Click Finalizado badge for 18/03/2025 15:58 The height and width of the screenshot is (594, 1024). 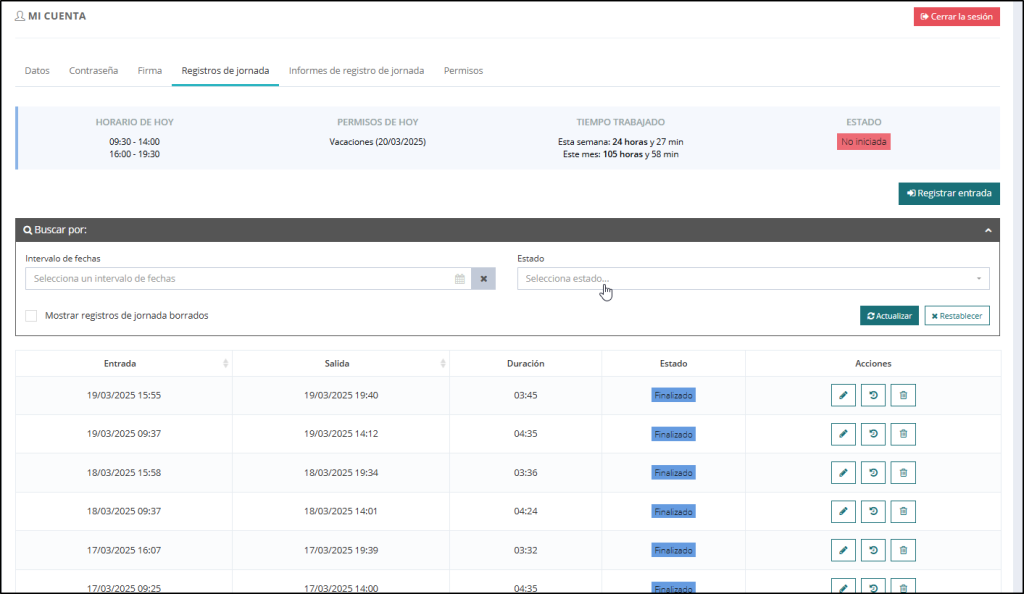click(x=673, y=473)
